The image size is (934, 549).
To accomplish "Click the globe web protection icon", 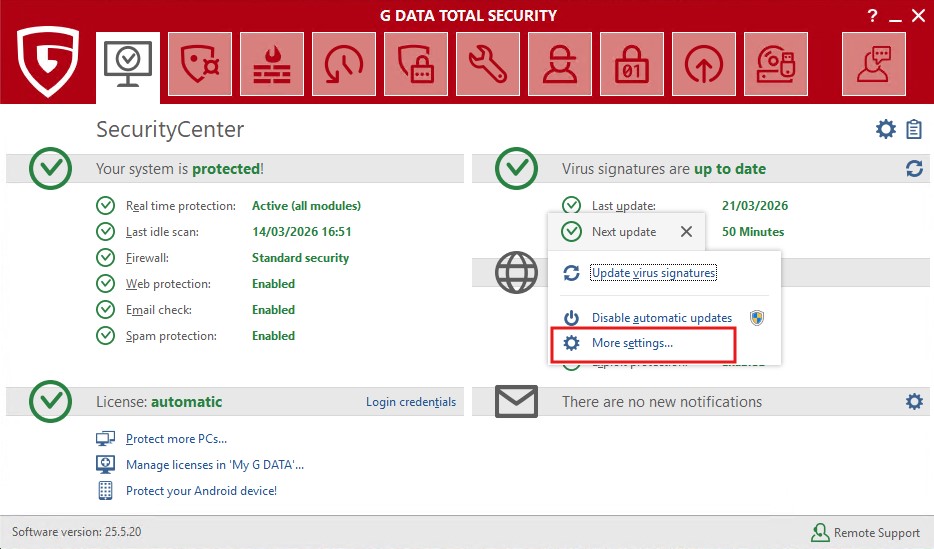I will (516, 272).
